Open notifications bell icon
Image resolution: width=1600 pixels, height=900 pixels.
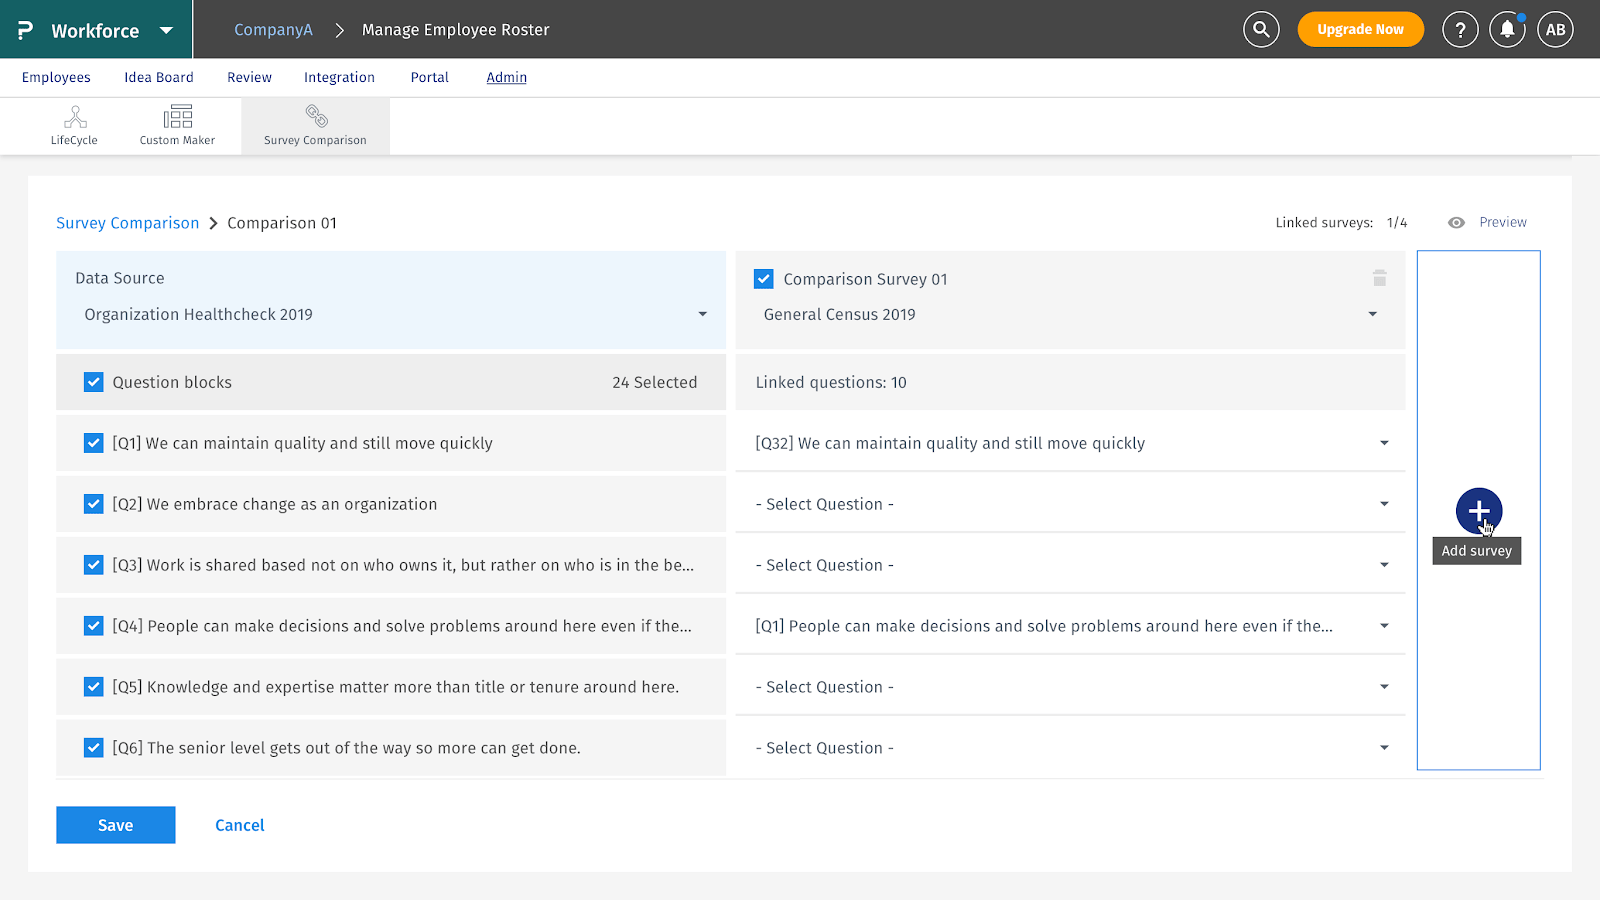[x=1507, y=30]
